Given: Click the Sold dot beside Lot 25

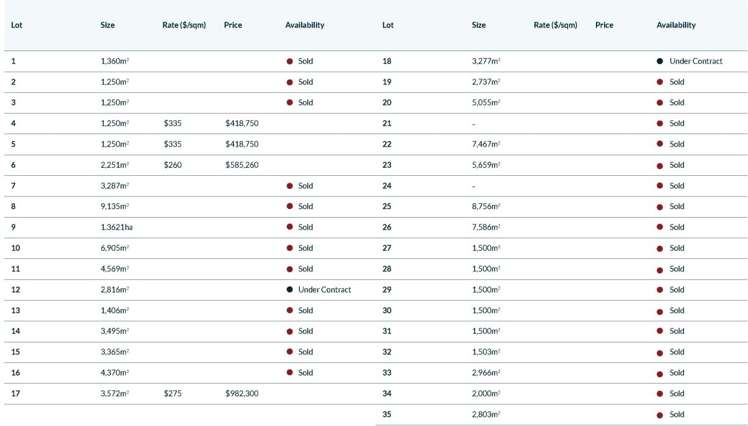Looking at the screenshot, I should (x=660, y=206).
